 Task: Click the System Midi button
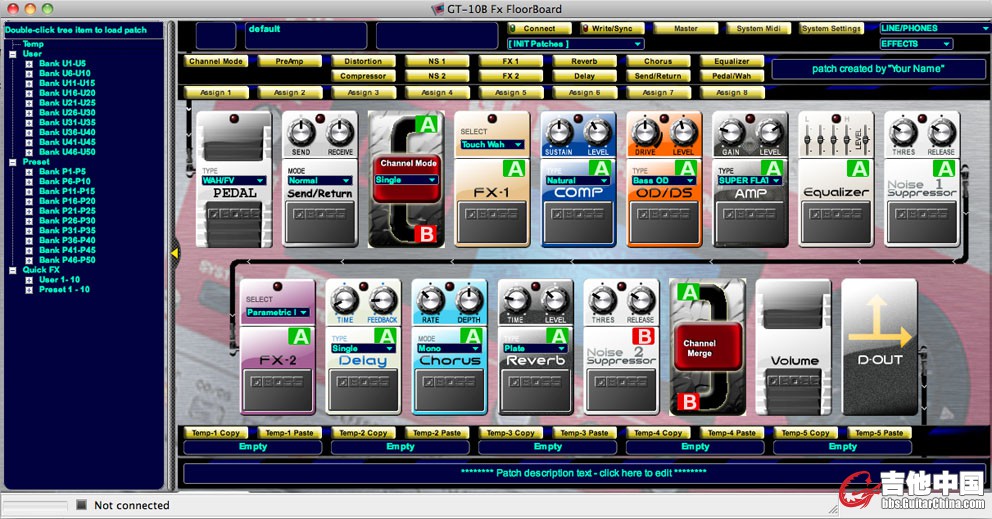point(759,28)
